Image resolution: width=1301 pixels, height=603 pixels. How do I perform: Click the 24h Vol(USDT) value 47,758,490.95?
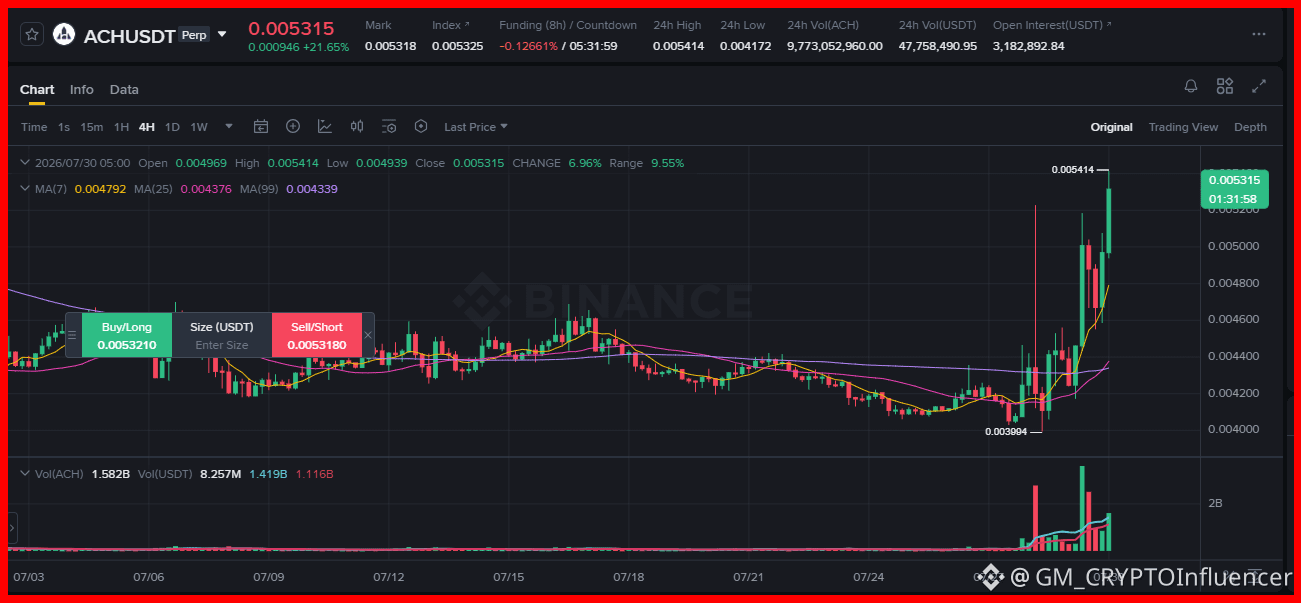(938, 46)
